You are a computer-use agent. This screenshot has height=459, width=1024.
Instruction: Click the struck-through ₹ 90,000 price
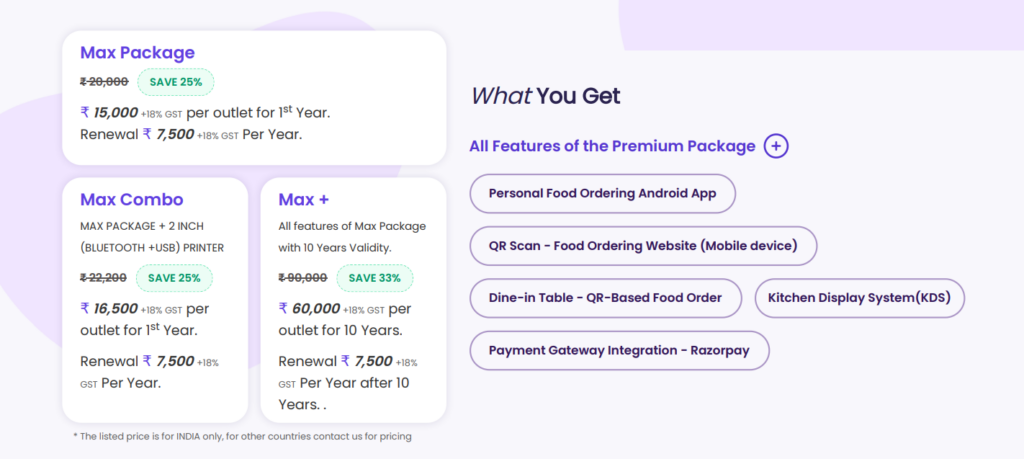point(303,277)
